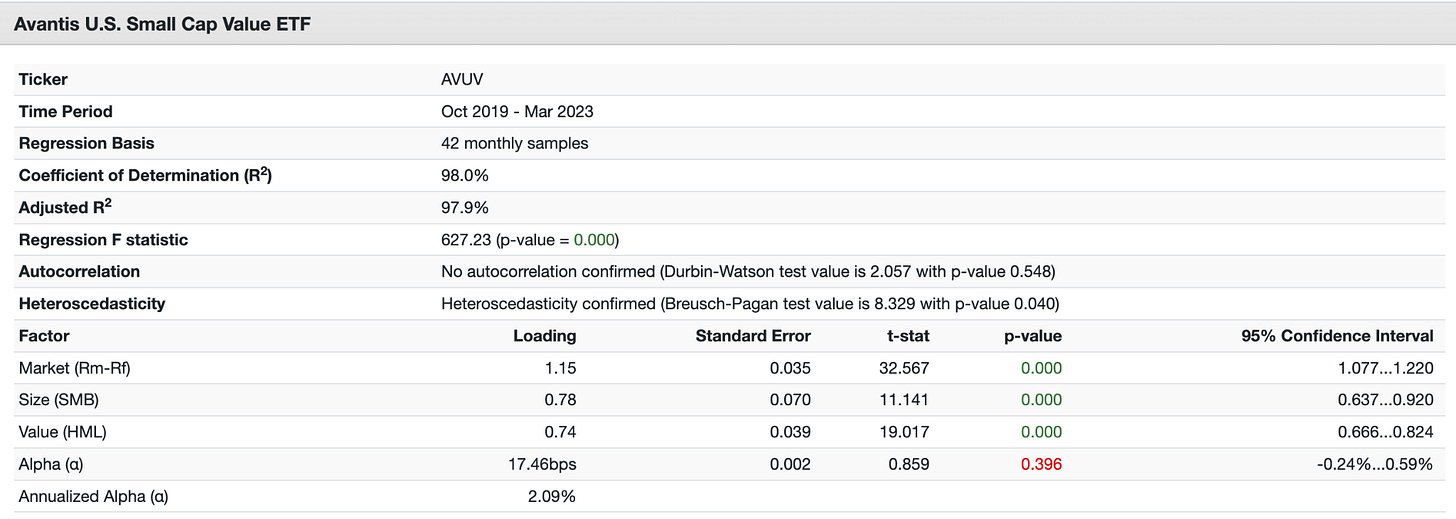Select the Durbin-Watson test result text
This screenshot has width=1456, height=519.
[748, 271]
